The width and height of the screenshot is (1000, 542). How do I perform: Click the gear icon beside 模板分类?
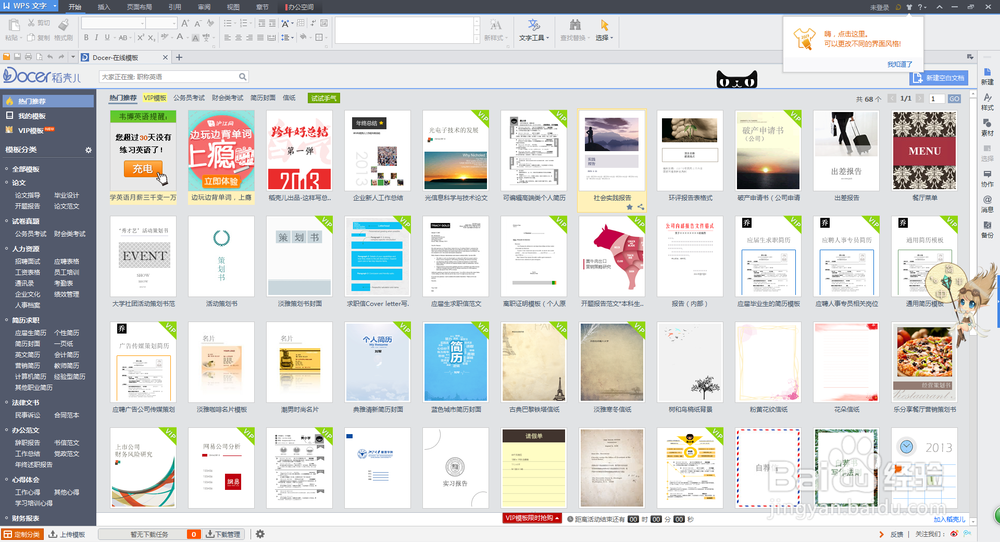click(89, 150)
